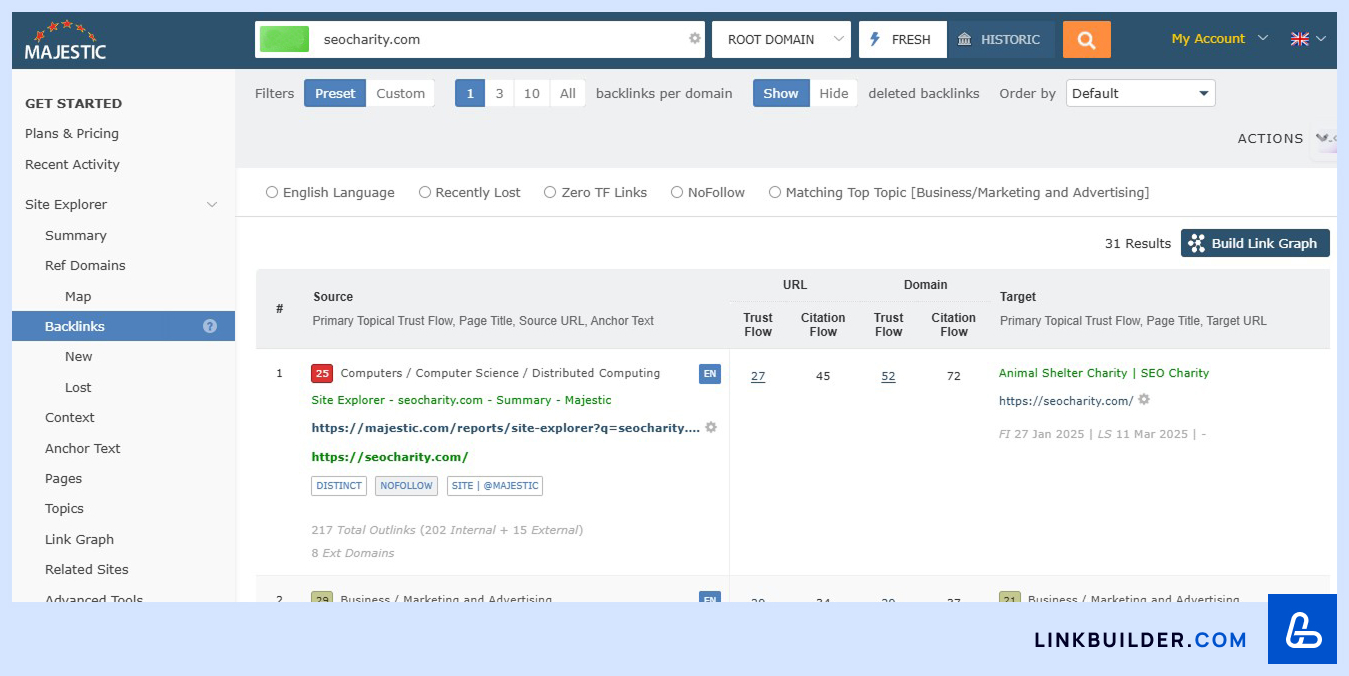Screen dimensions: 1349x676
Task: Open majestic.com site-explorer source URL
Action: 505,427
